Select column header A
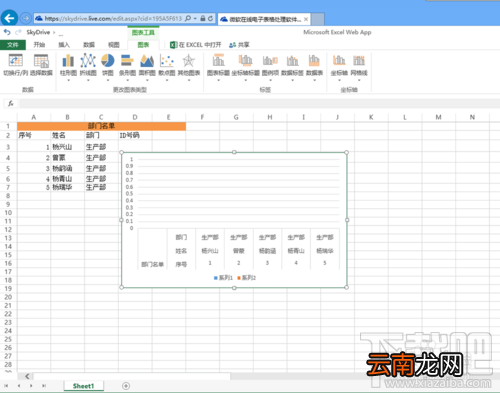The width and height of the screenshot is (500, 393). click(x=34, y=117)
